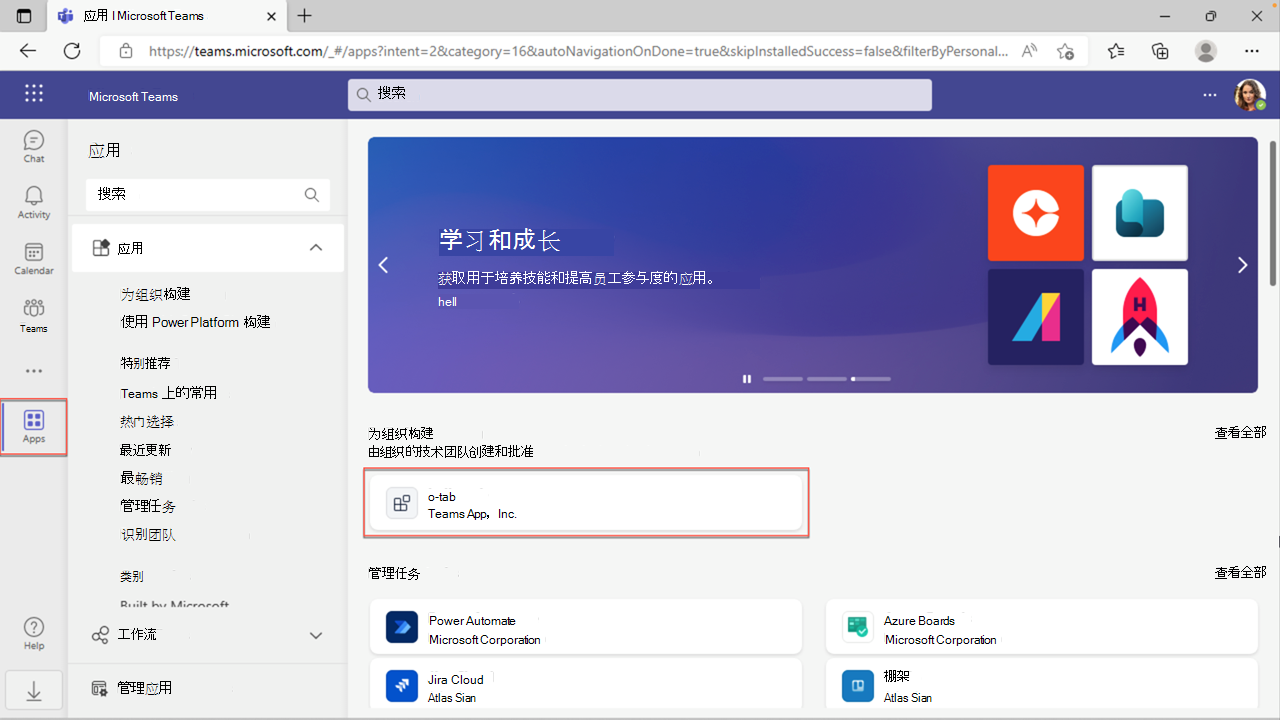
Task: Open the tab actions menu icon
Action: (24, 16)
